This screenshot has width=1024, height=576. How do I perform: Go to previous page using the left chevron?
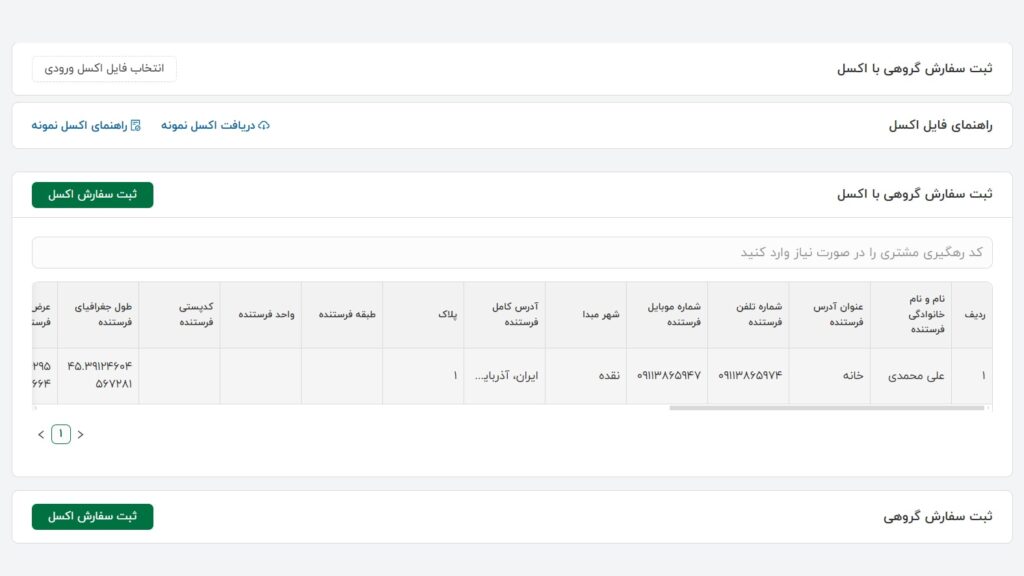click(40, 433)
